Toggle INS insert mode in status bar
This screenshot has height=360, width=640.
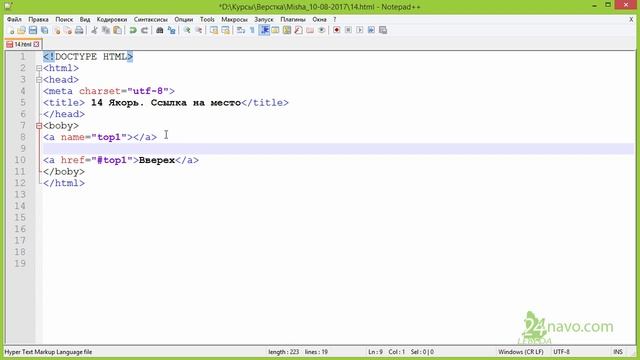point(618,352)
